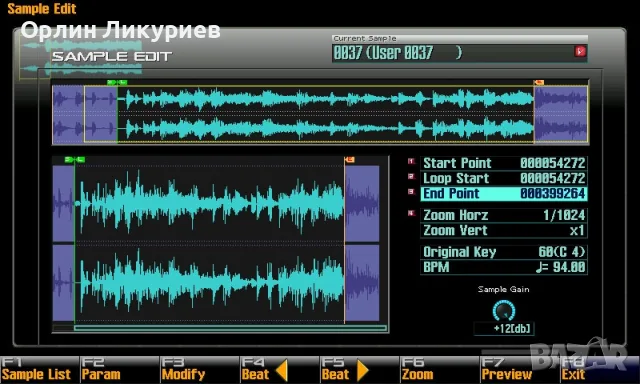640x384 pixels.
Task: Click the Start Point value 000054272
Action: pos(553,163)
